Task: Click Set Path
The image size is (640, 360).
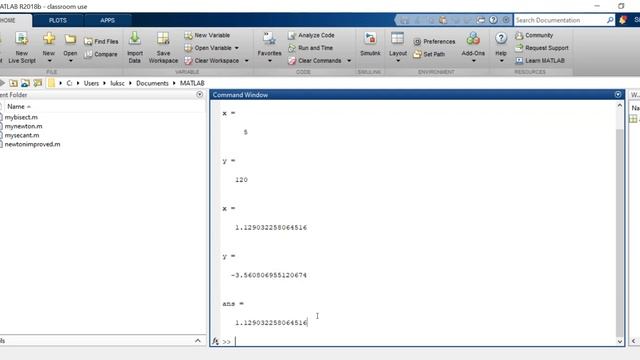Action: pos(429,54)
